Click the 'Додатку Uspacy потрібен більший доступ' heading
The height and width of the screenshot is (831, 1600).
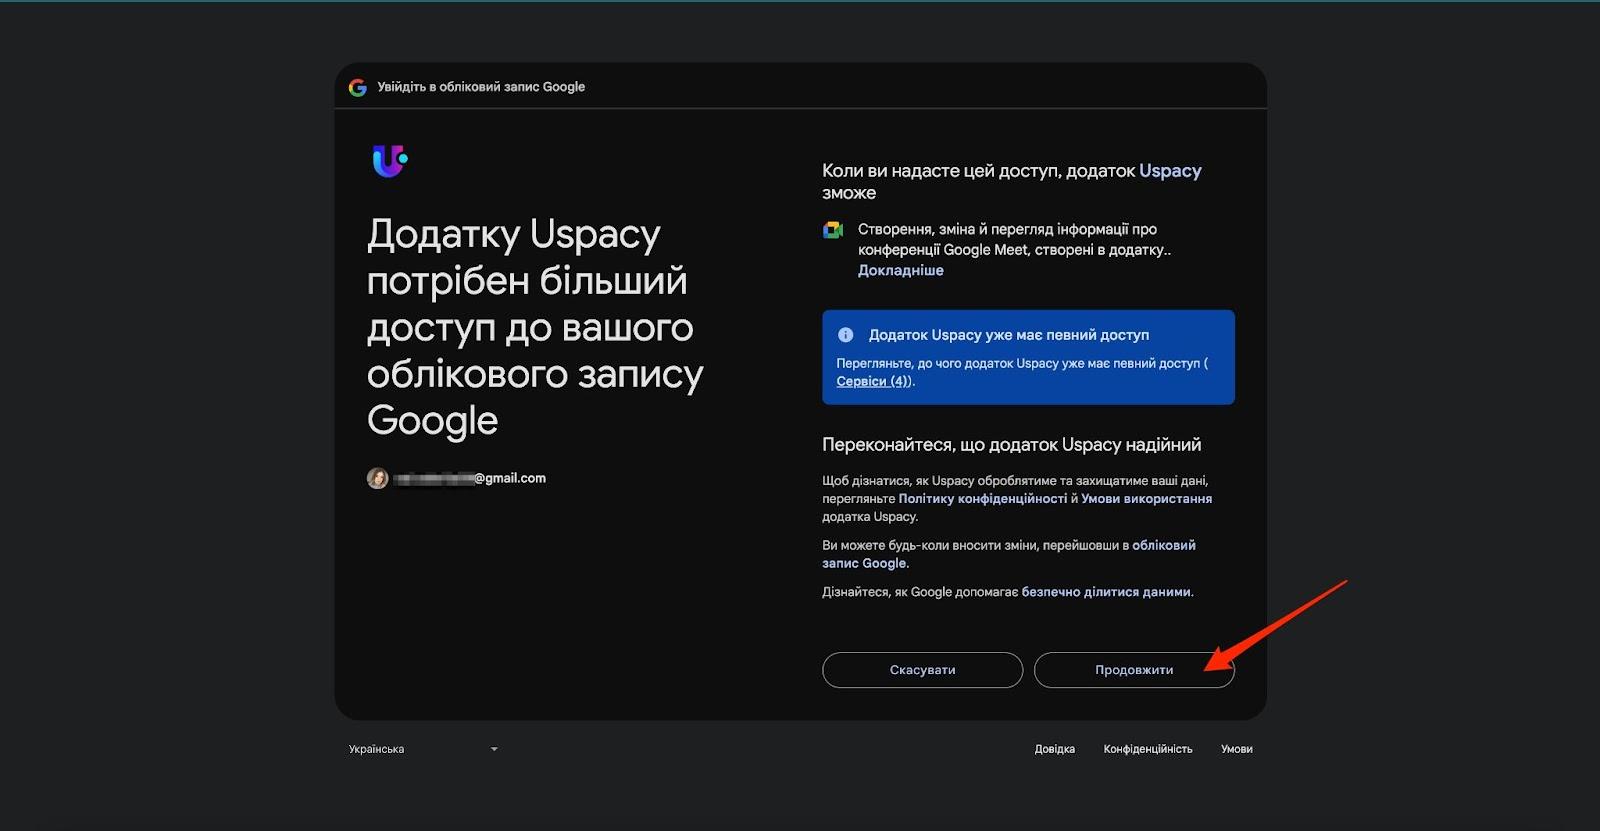point(535,327)
